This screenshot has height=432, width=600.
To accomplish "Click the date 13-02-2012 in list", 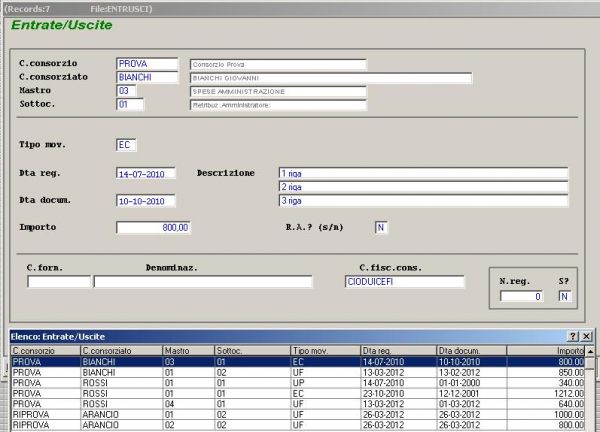I will (x=459, y=372).
